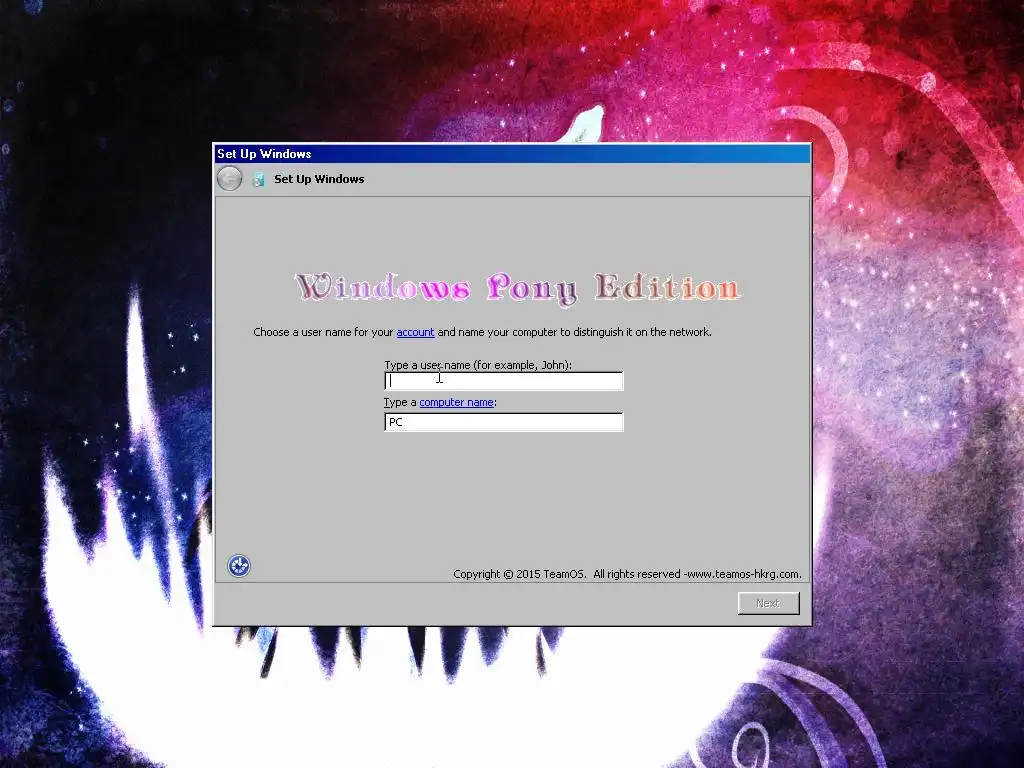This screenshot has height=768, width=1024.
Task: Click the Next button
Action: (769, 603)
